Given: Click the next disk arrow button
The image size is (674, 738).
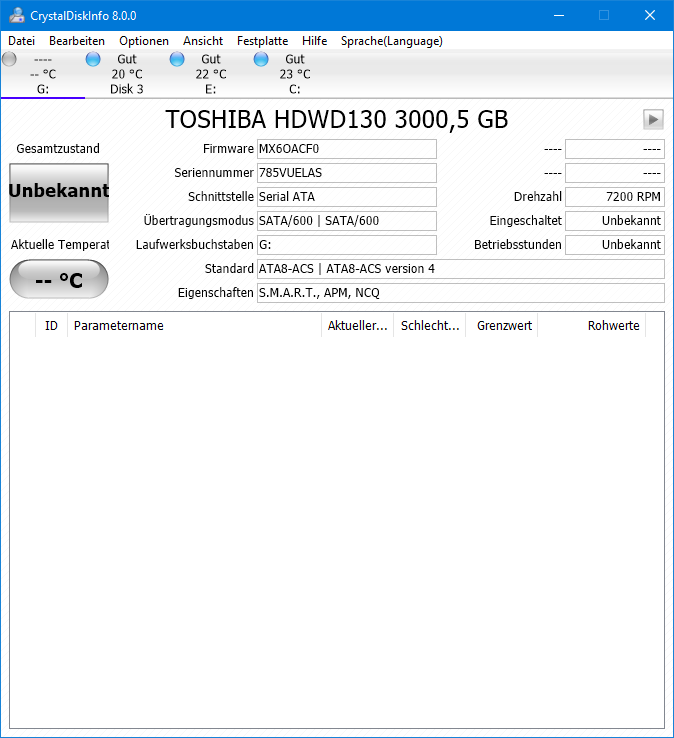Looking at the screenshot, I should [653, 119].
